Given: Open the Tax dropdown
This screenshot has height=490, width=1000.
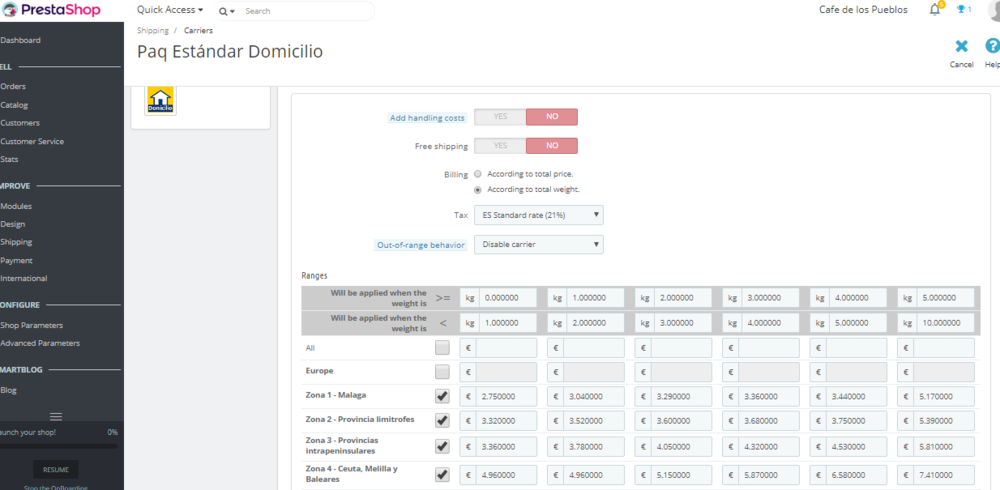Looking at the screenshot, I should pyautogui.click(x=538, y=215).
